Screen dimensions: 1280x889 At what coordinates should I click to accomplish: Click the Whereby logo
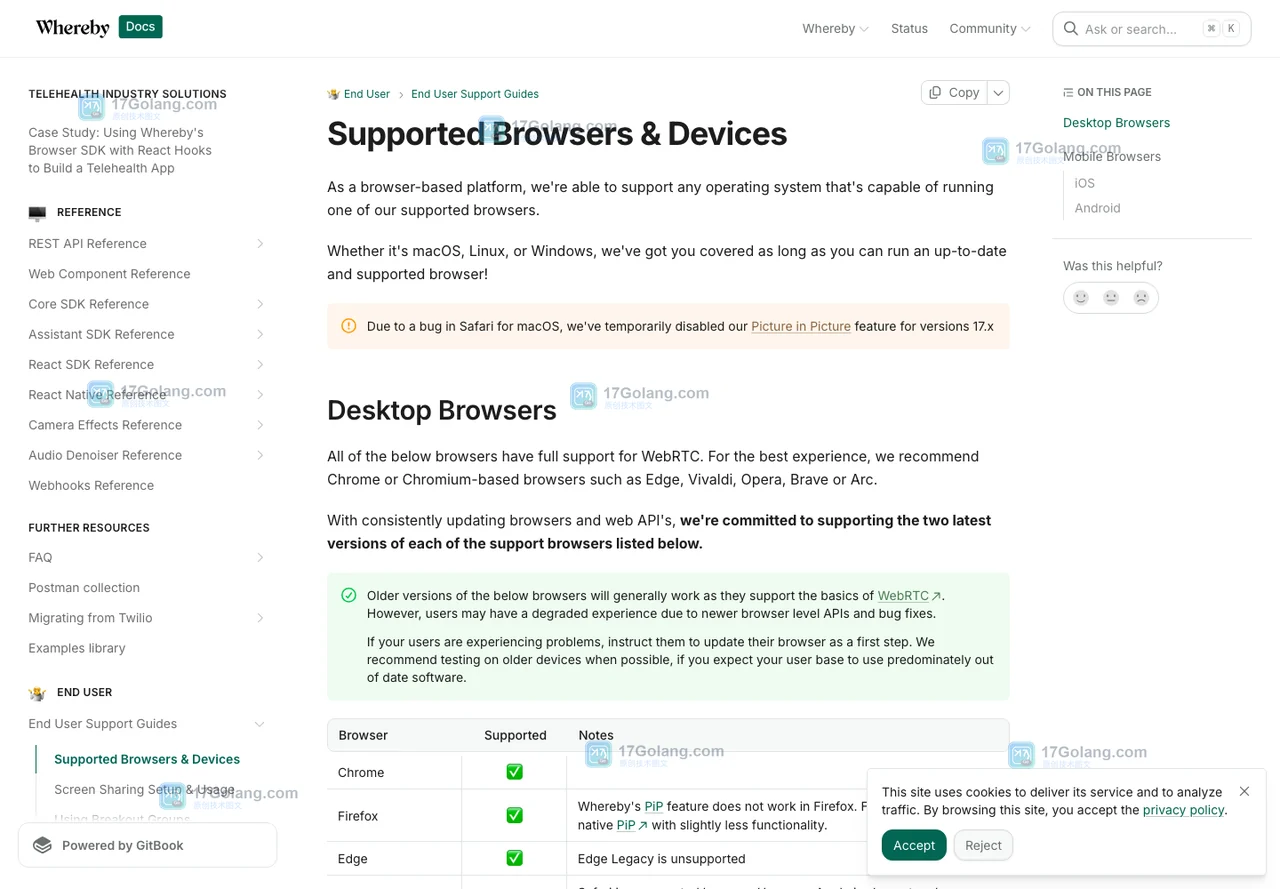(x=72, y=28)
